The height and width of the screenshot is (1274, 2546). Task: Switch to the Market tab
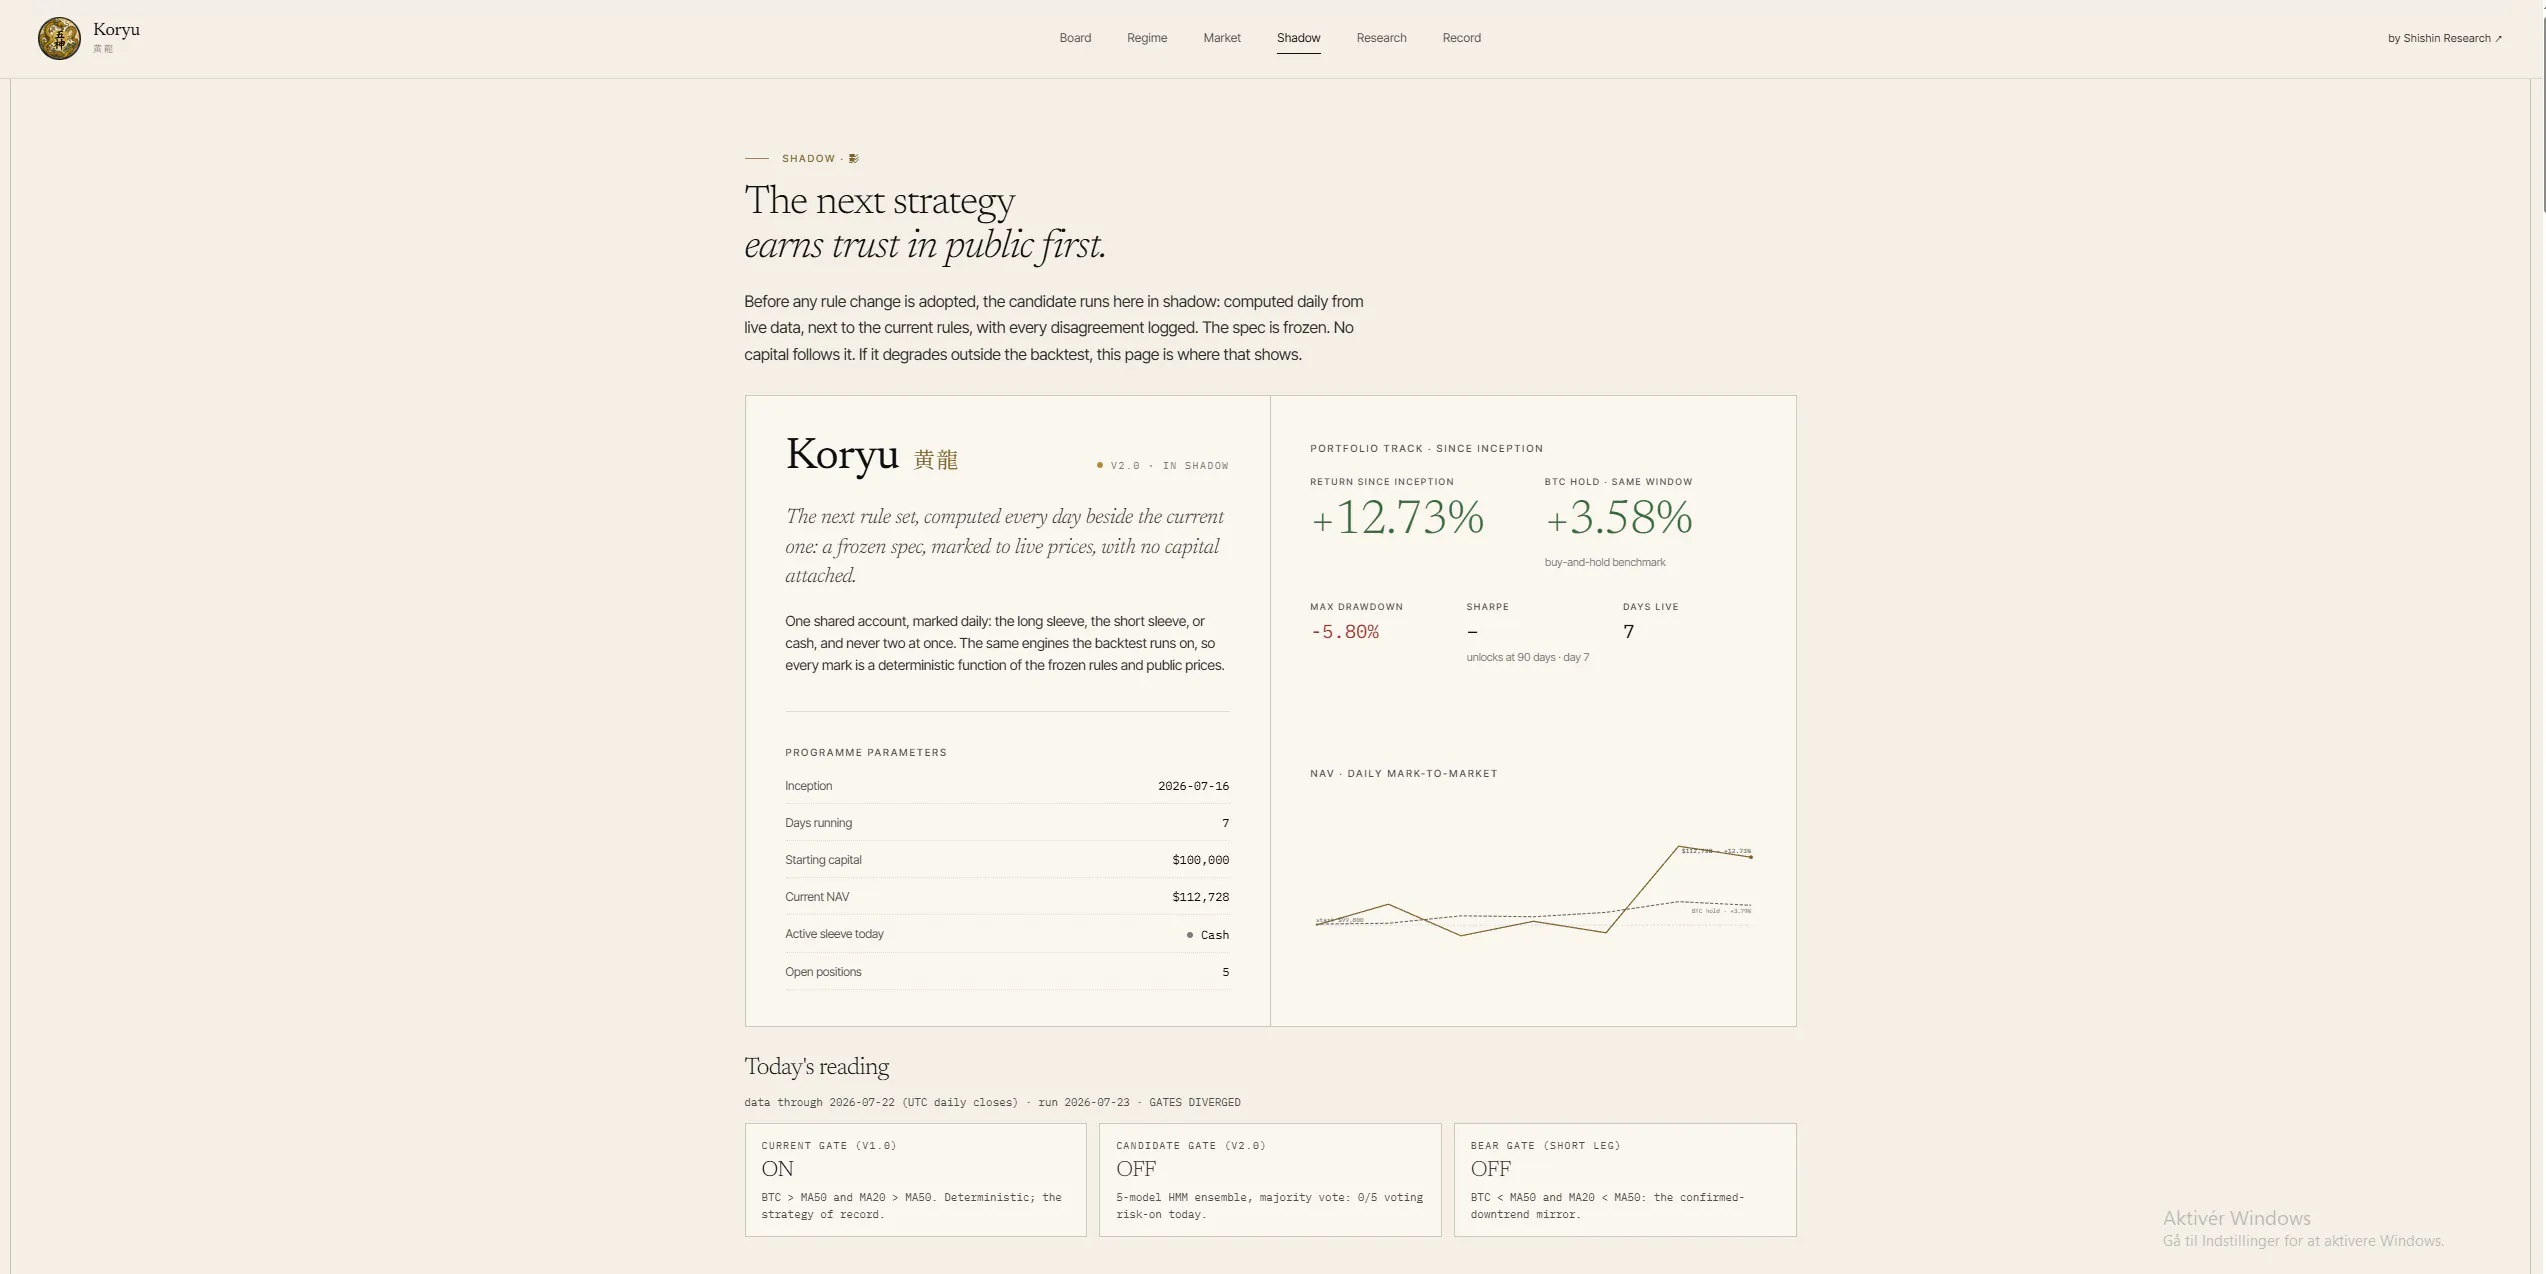click(1222, 38)
